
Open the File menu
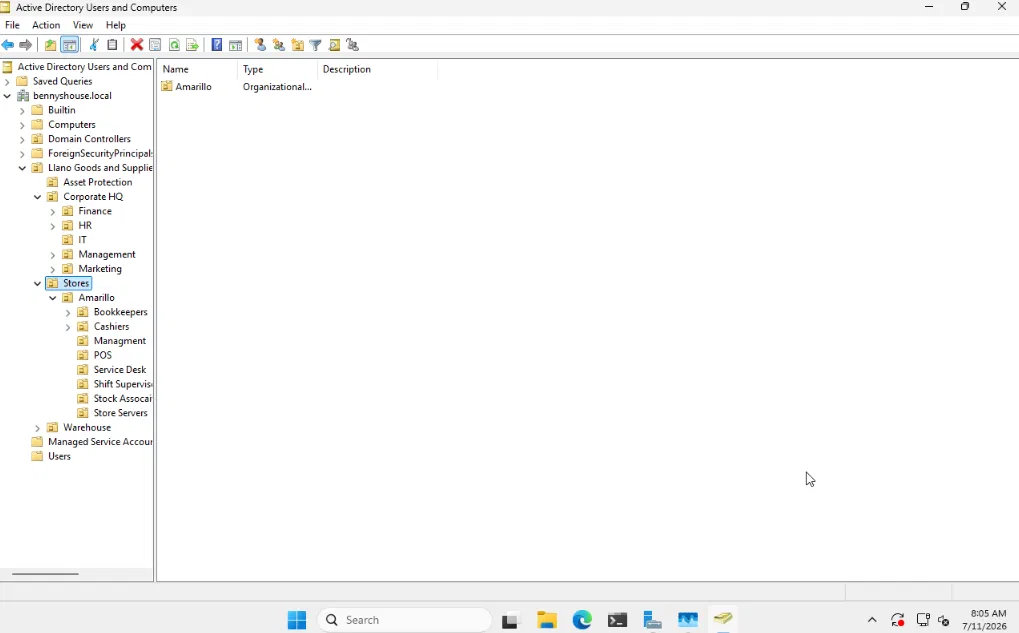pyautogui.click(x=12, y=25)
